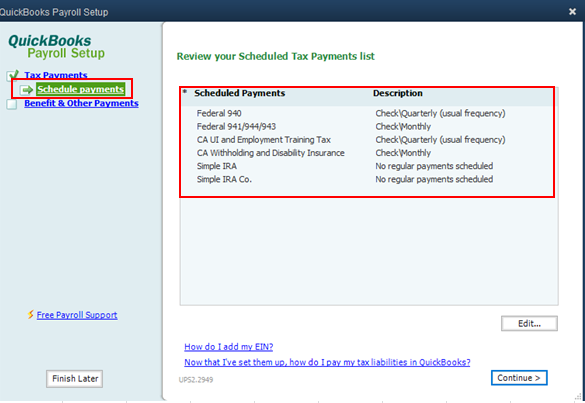
Task: Open link about paying tax liabilities in QuickBooks
Action: click(327, 362)
